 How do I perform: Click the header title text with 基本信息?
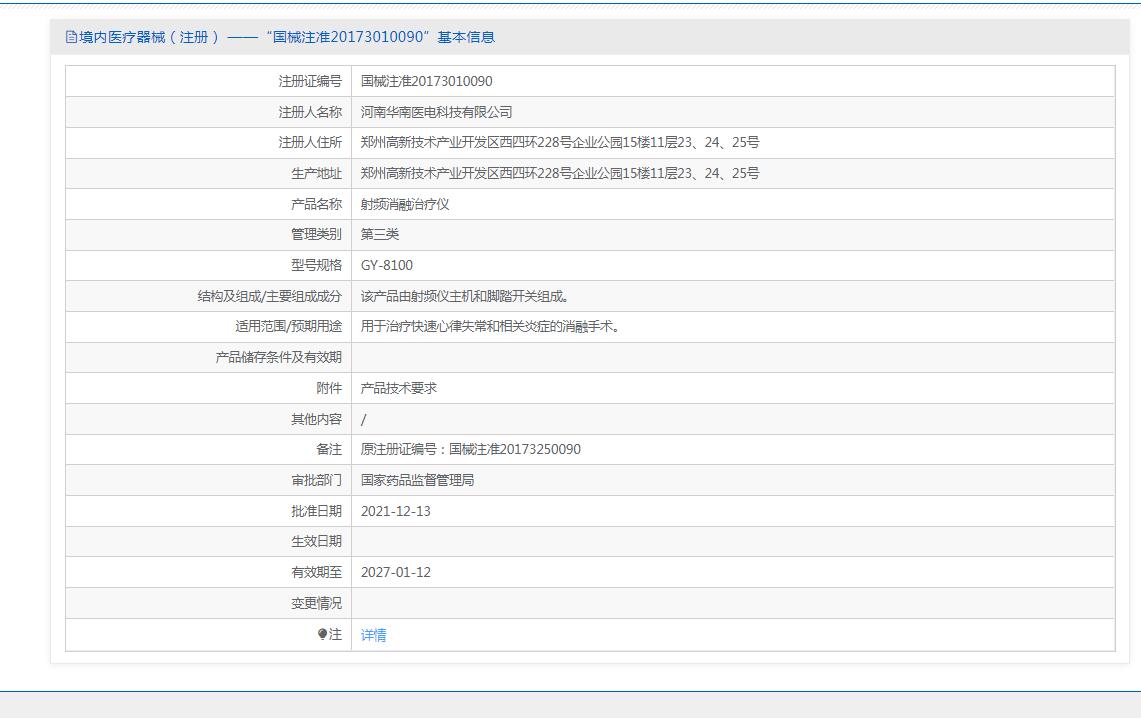(x=287, y=37)
